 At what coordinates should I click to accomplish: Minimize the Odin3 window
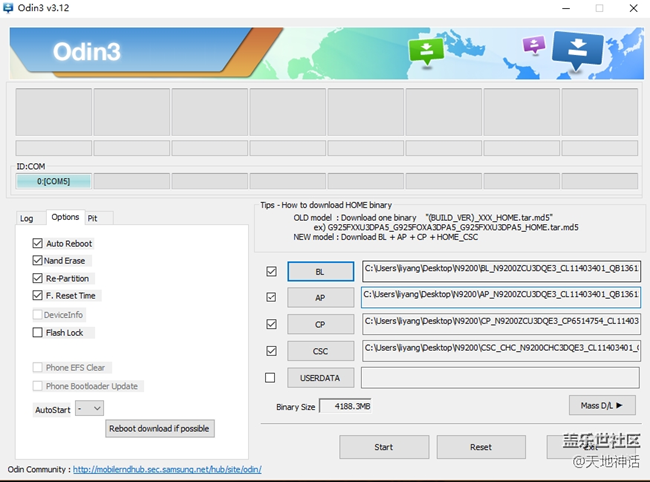point(566,8)
